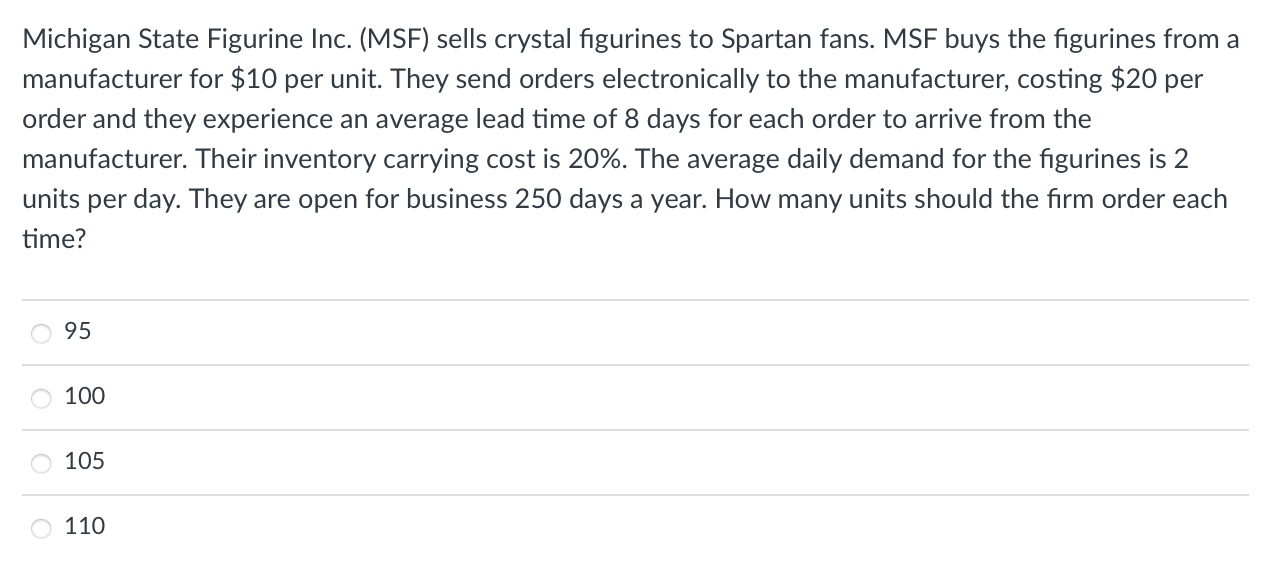Choose the 105 radio button
This screenshot has height=568, width=1272.
[39, 463]
